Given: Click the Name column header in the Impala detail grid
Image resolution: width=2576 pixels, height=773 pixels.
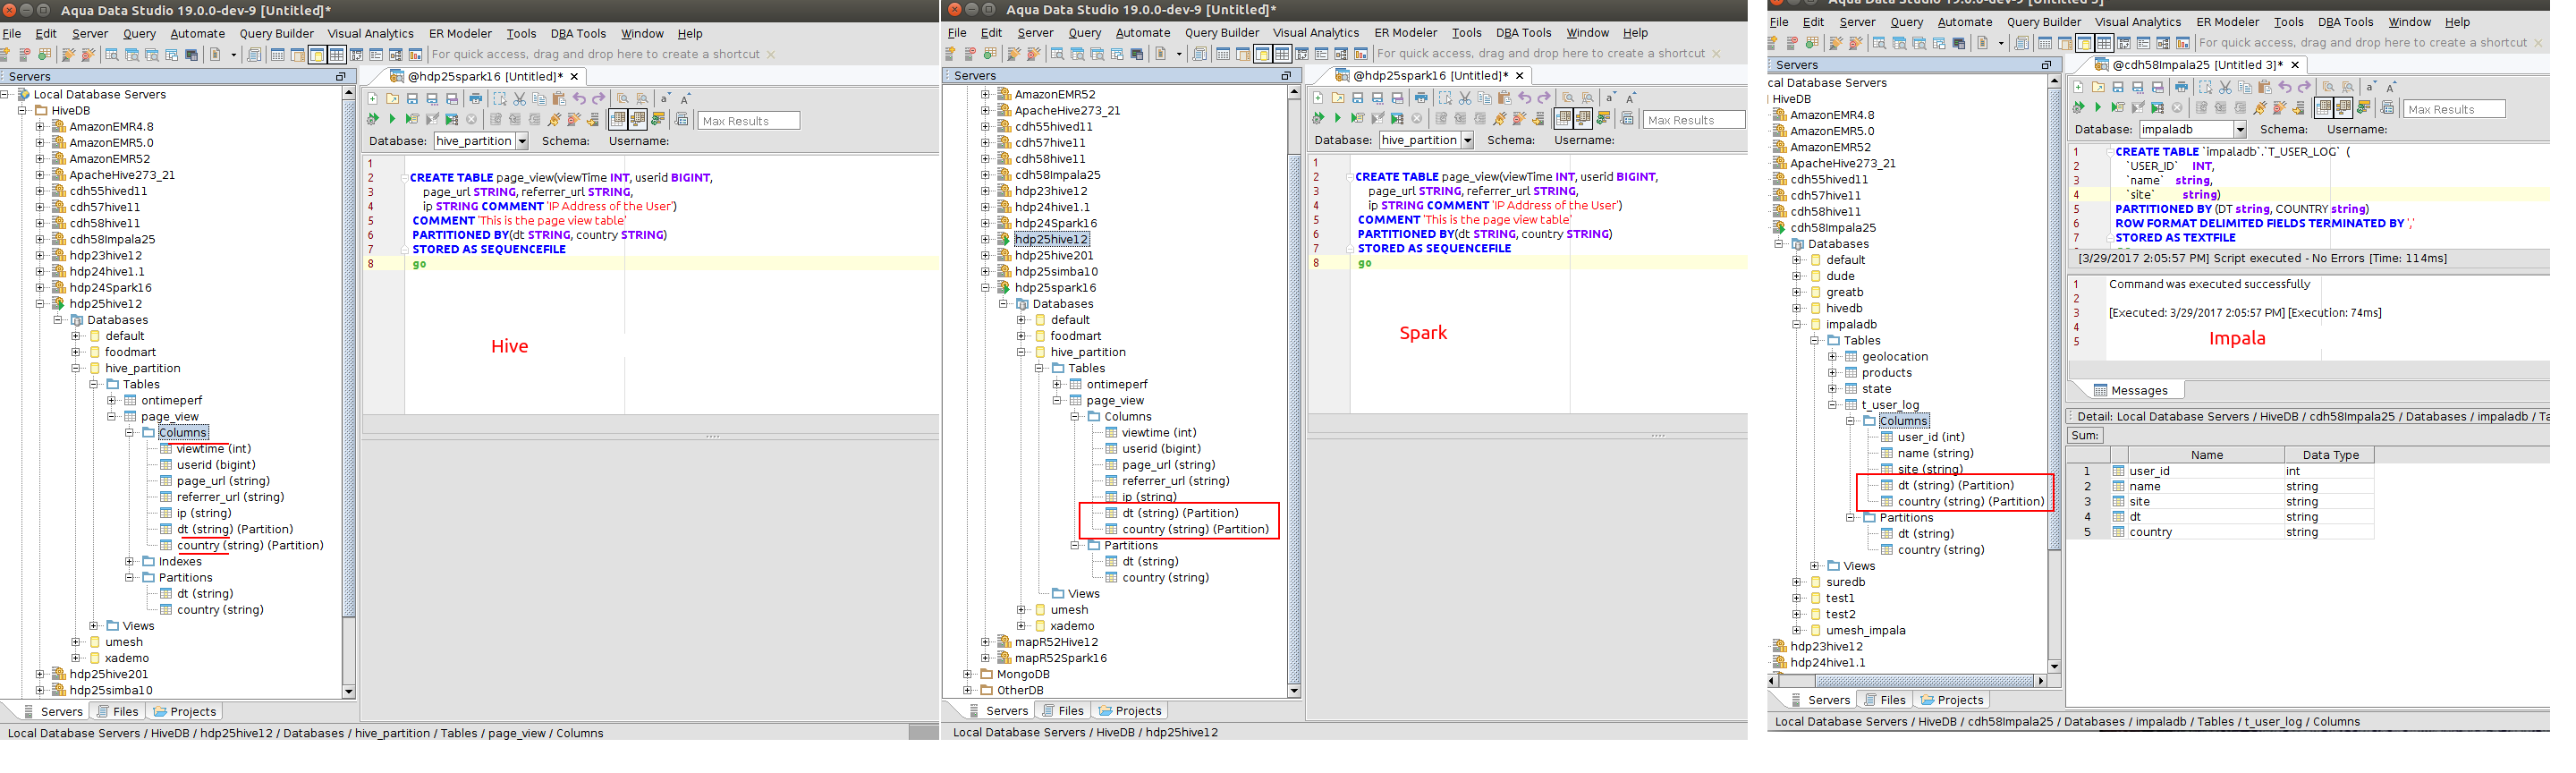Looking at the screenshot, I should (x=2206, y=455).
